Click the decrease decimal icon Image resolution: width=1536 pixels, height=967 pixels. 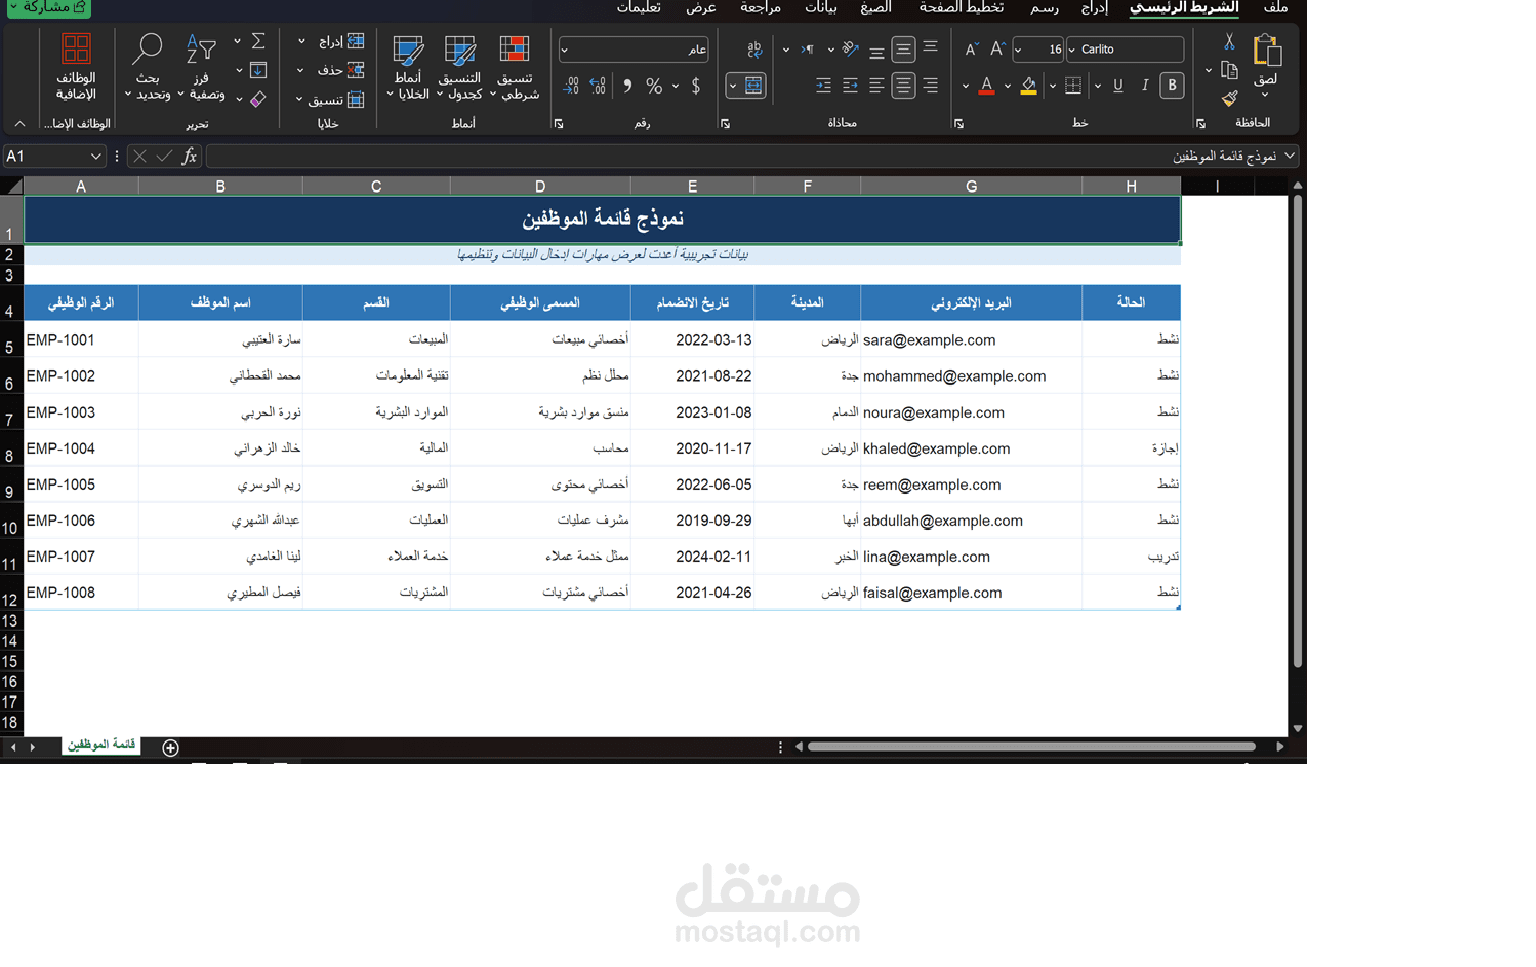coord(571,86)
